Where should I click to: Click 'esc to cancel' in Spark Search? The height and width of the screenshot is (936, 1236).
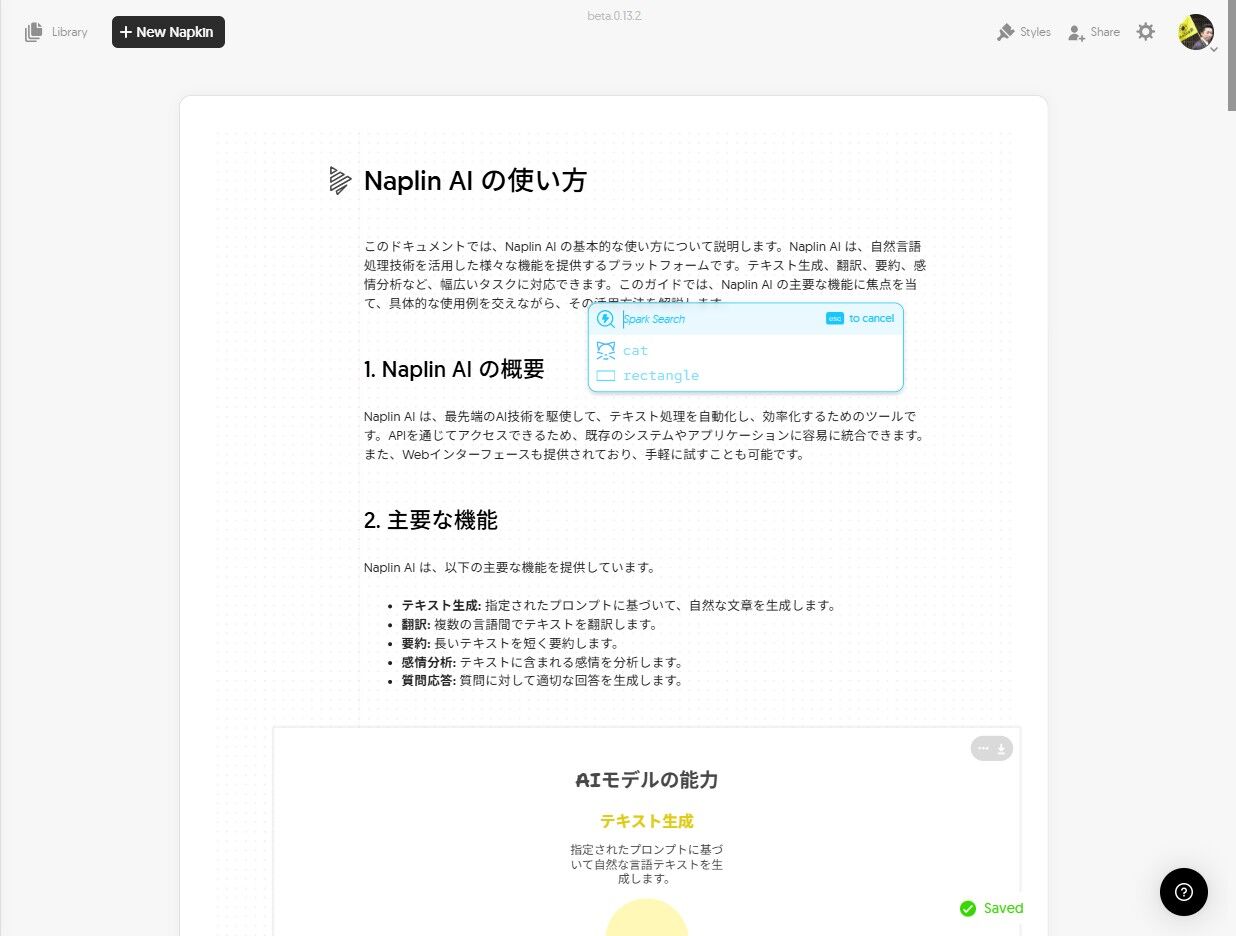[860, 318]
